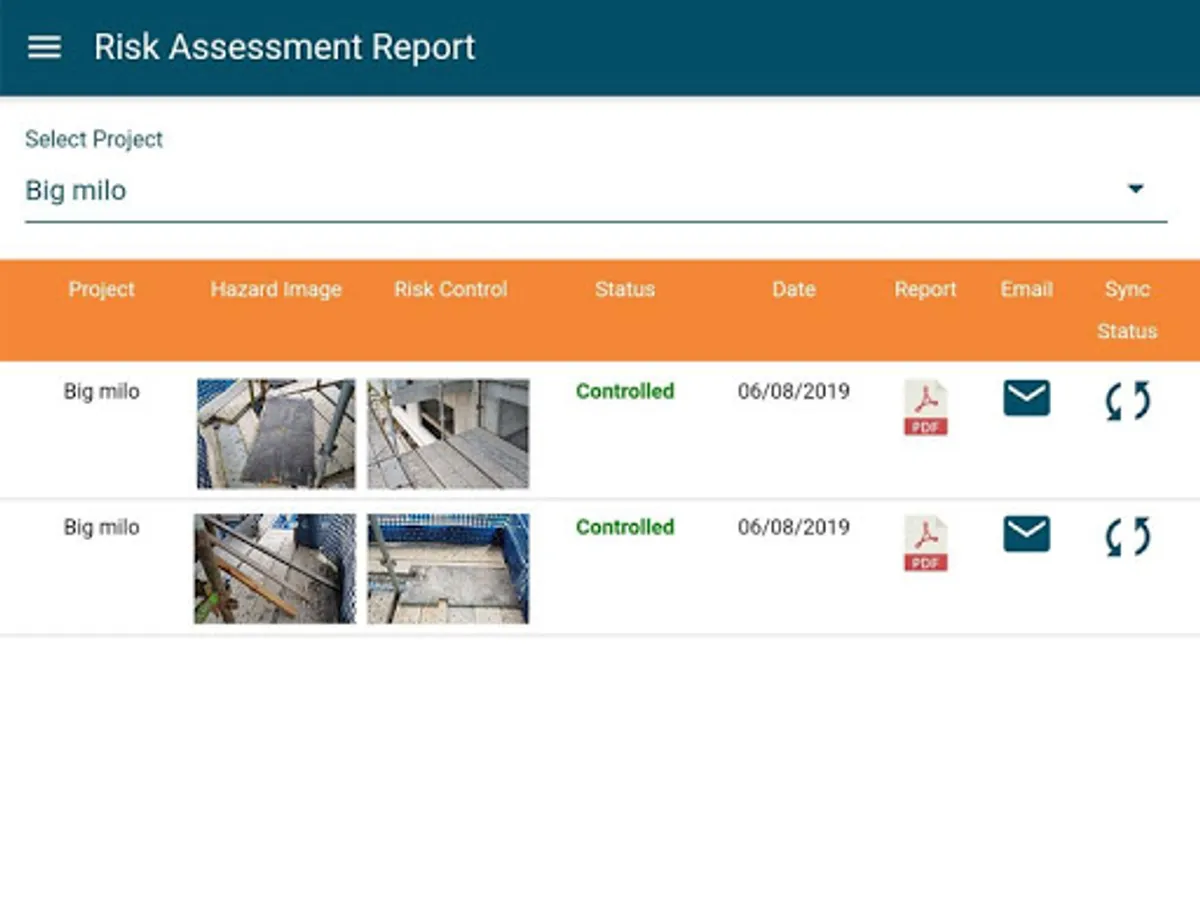Click the Status column header
Screen dimensions: 1200x900
[x=625, y=289]
